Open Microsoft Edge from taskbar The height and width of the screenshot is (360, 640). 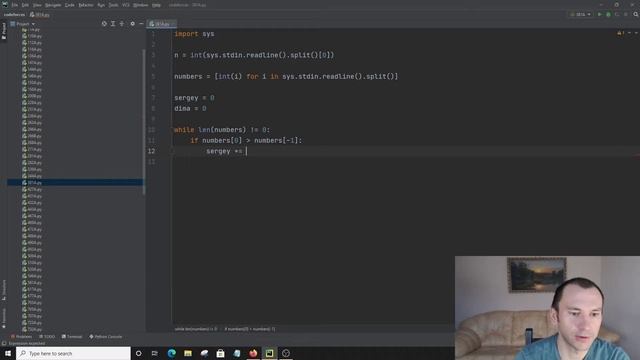(x=171, y=353)
